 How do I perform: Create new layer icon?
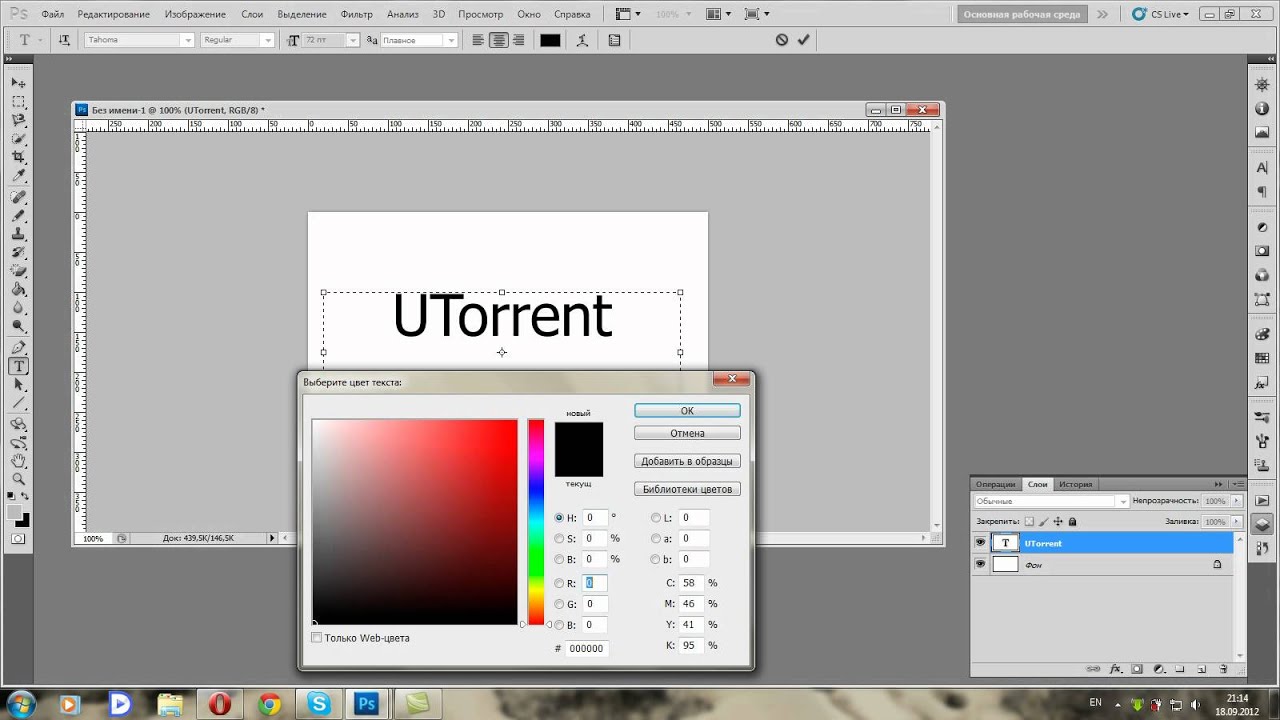[1202, 668]
